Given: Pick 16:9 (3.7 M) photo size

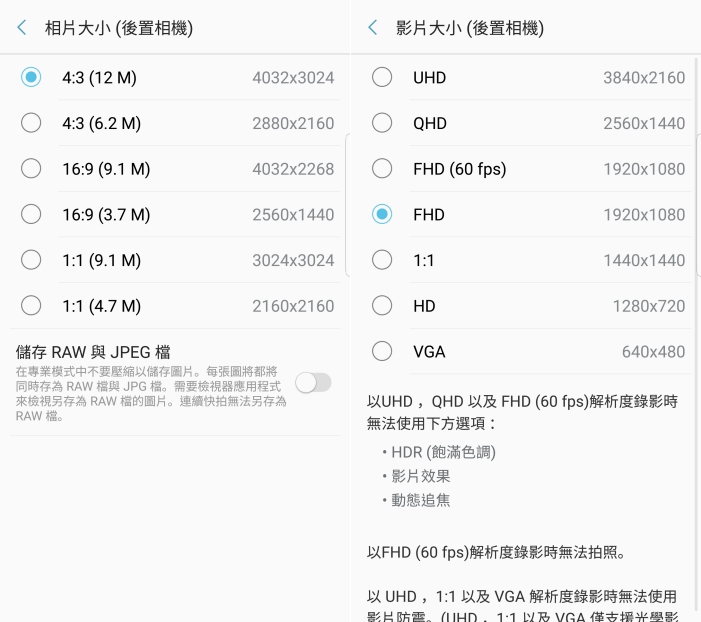Looking at the screenshot, I should (31, 214).
